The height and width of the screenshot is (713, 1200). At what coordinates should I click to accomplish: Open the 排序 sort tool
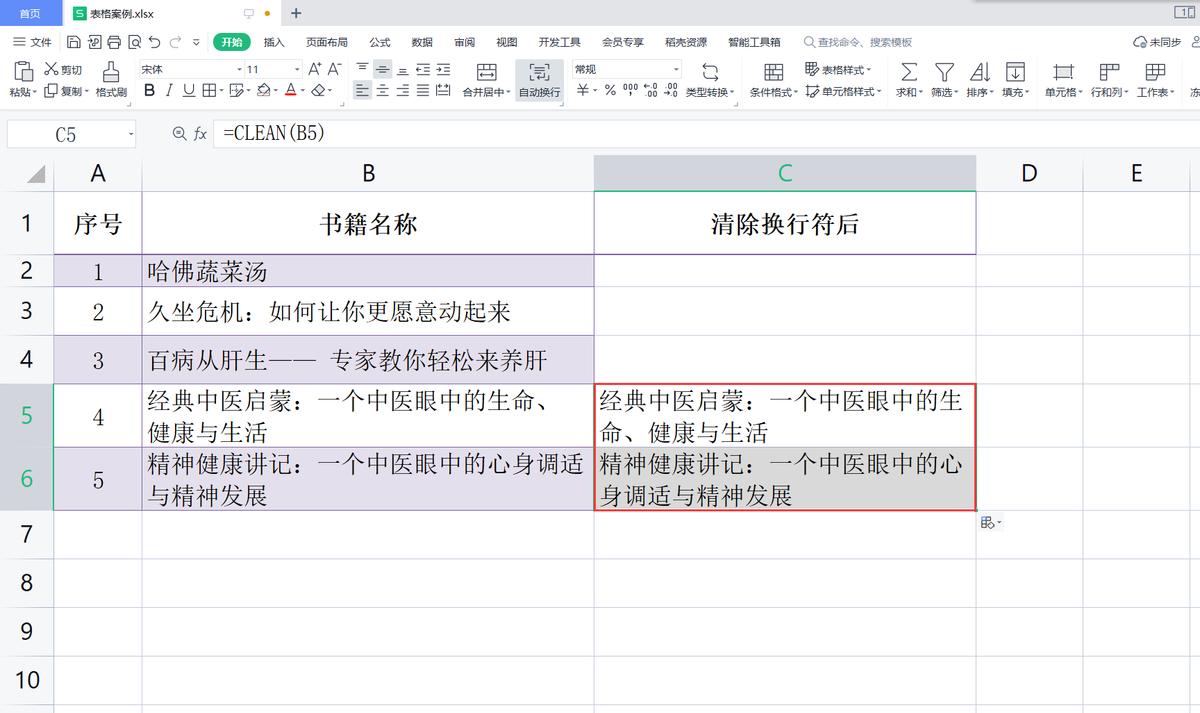coord(977,73)
